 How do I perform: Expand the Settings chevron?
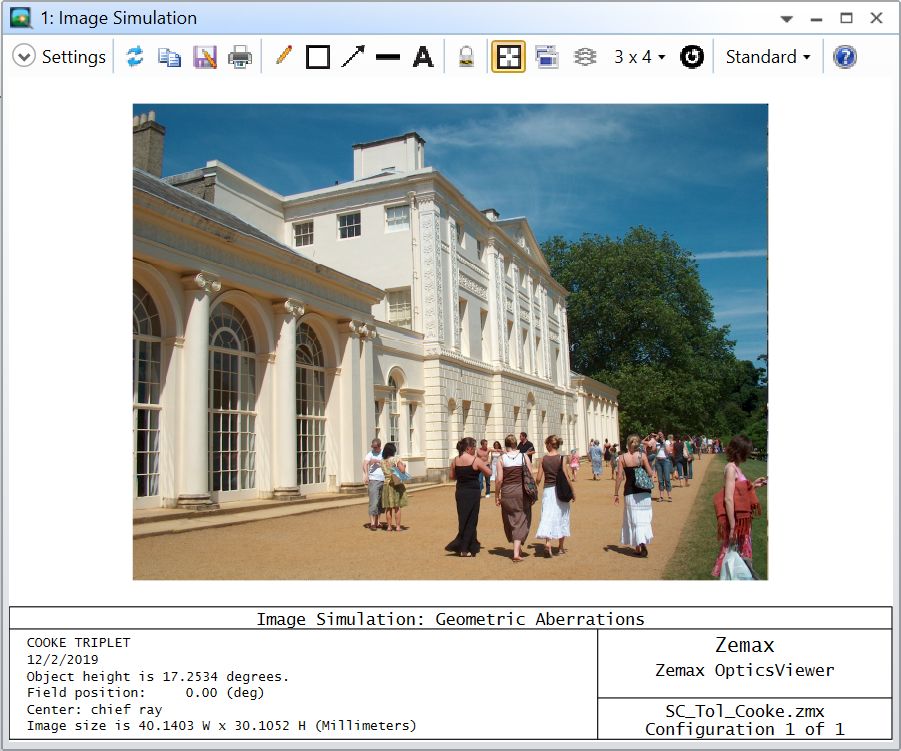point(24,57)
